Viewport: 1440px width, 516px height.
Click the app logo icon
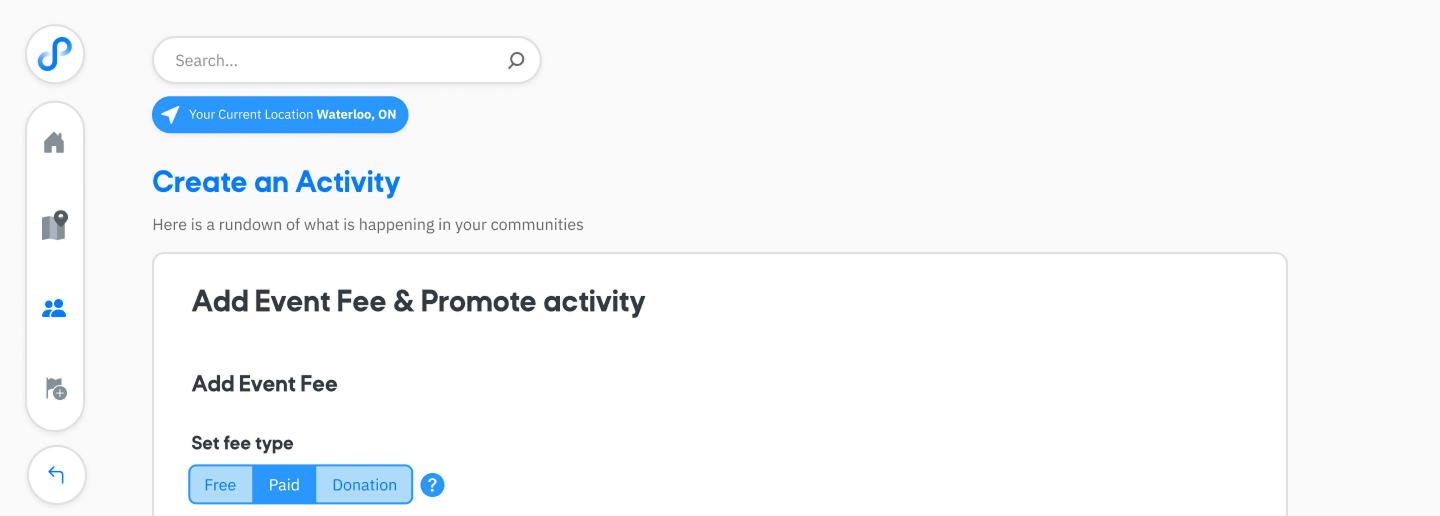pyautogui.click(x=55, y=54)
